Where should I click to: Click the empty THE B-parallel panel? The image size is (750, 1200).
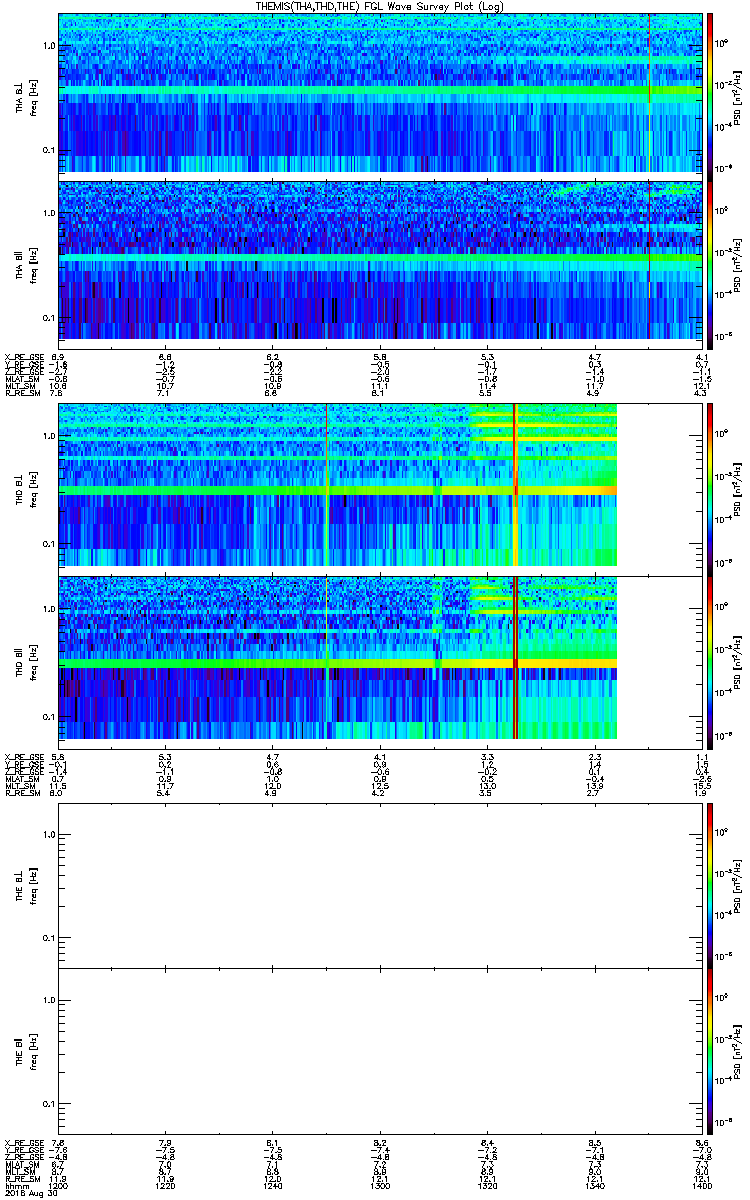click(x=380, y=1050)
